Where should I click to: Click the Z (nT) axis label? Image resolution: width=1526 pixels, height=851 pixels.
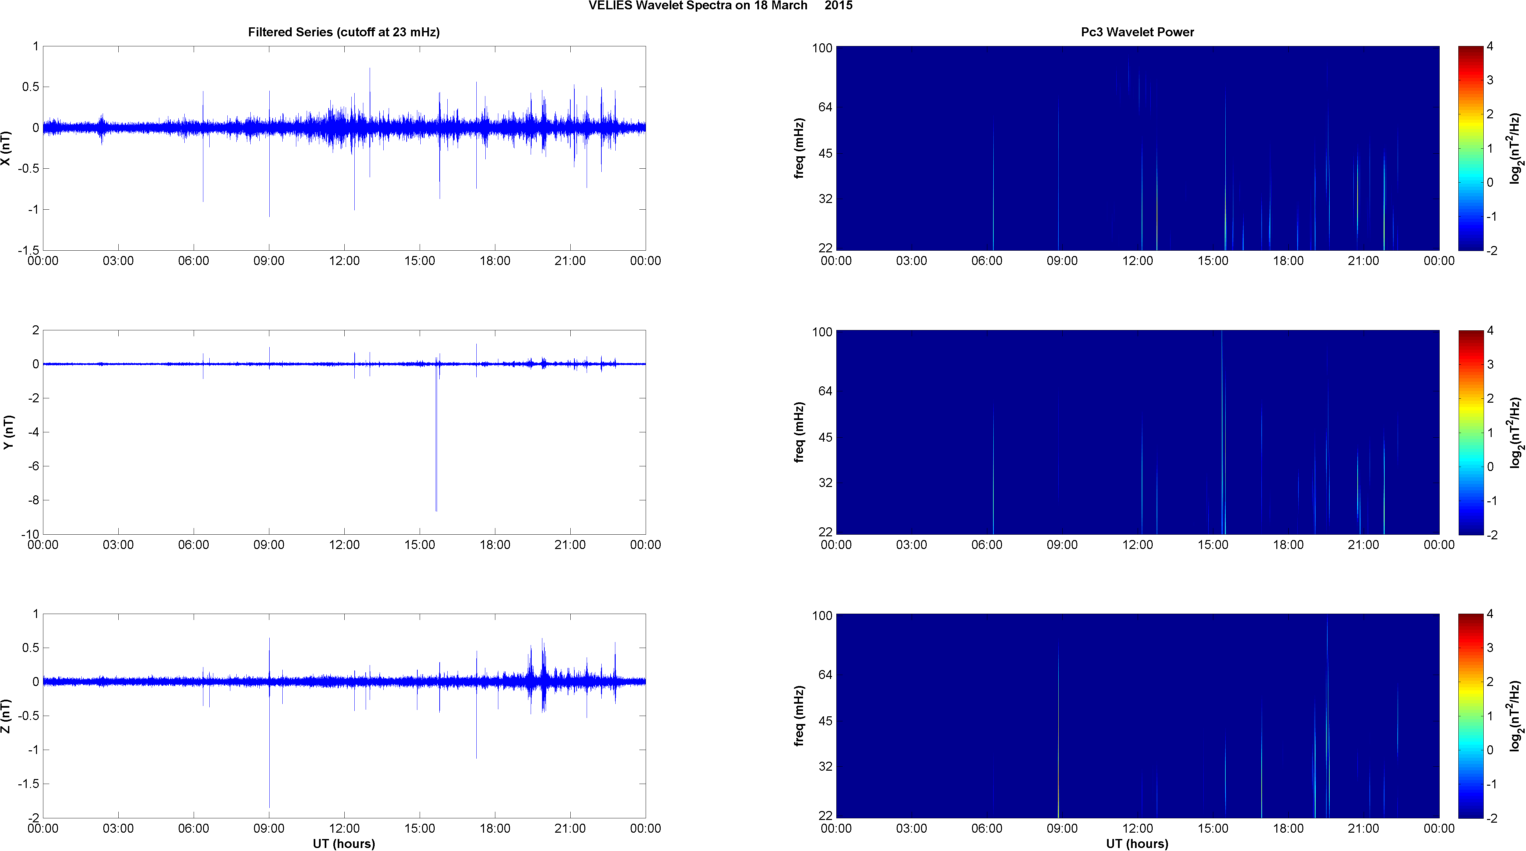point(6,716)
